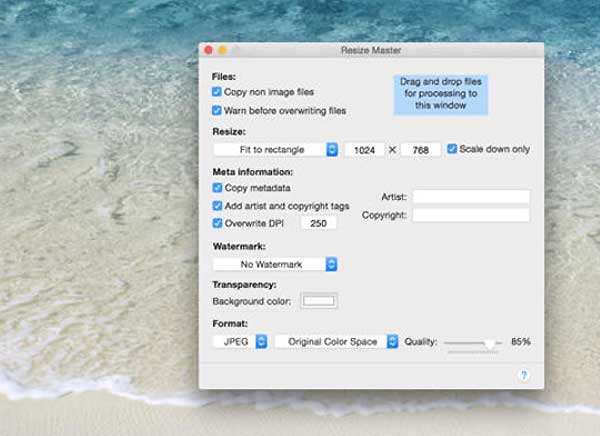Disable Scale down only option
This screenshot has height=436, width=600.
[x=452, y=149]
